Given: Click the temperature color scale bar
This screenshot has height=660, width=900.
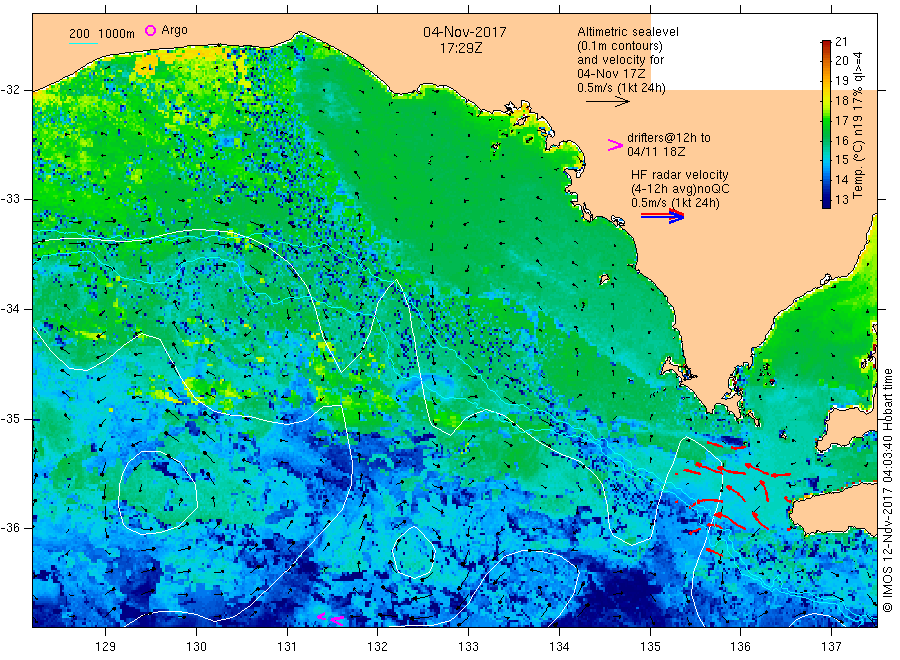Looking at the screenshot, I should point(826,124).
